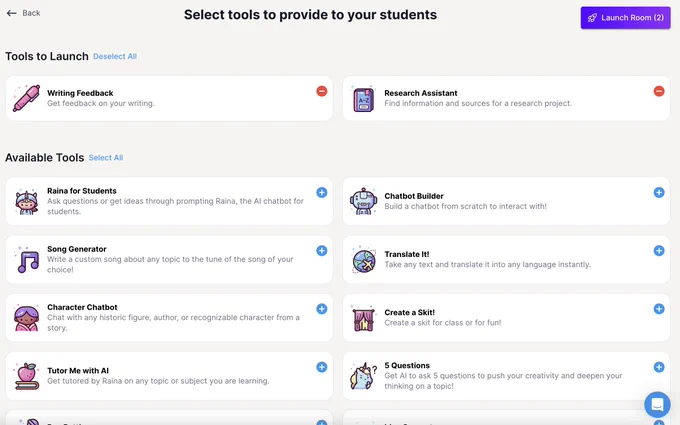Click the rocket icon in Launch Room

point(592,18)
